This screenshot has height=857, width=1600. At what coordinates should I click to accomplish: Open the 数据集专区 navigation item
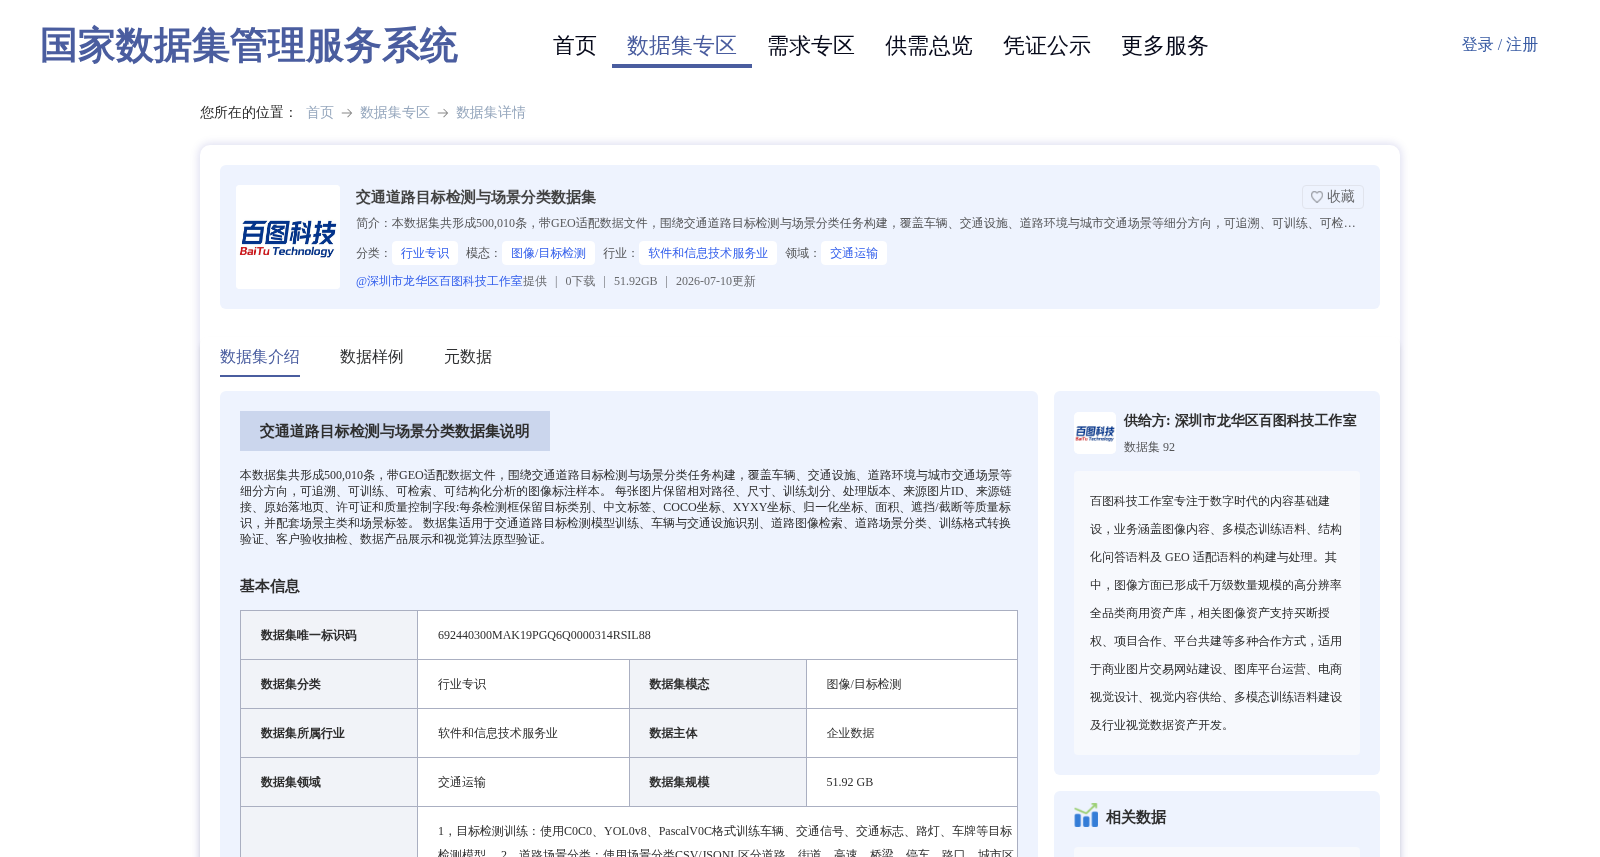(x=682, y=46)
